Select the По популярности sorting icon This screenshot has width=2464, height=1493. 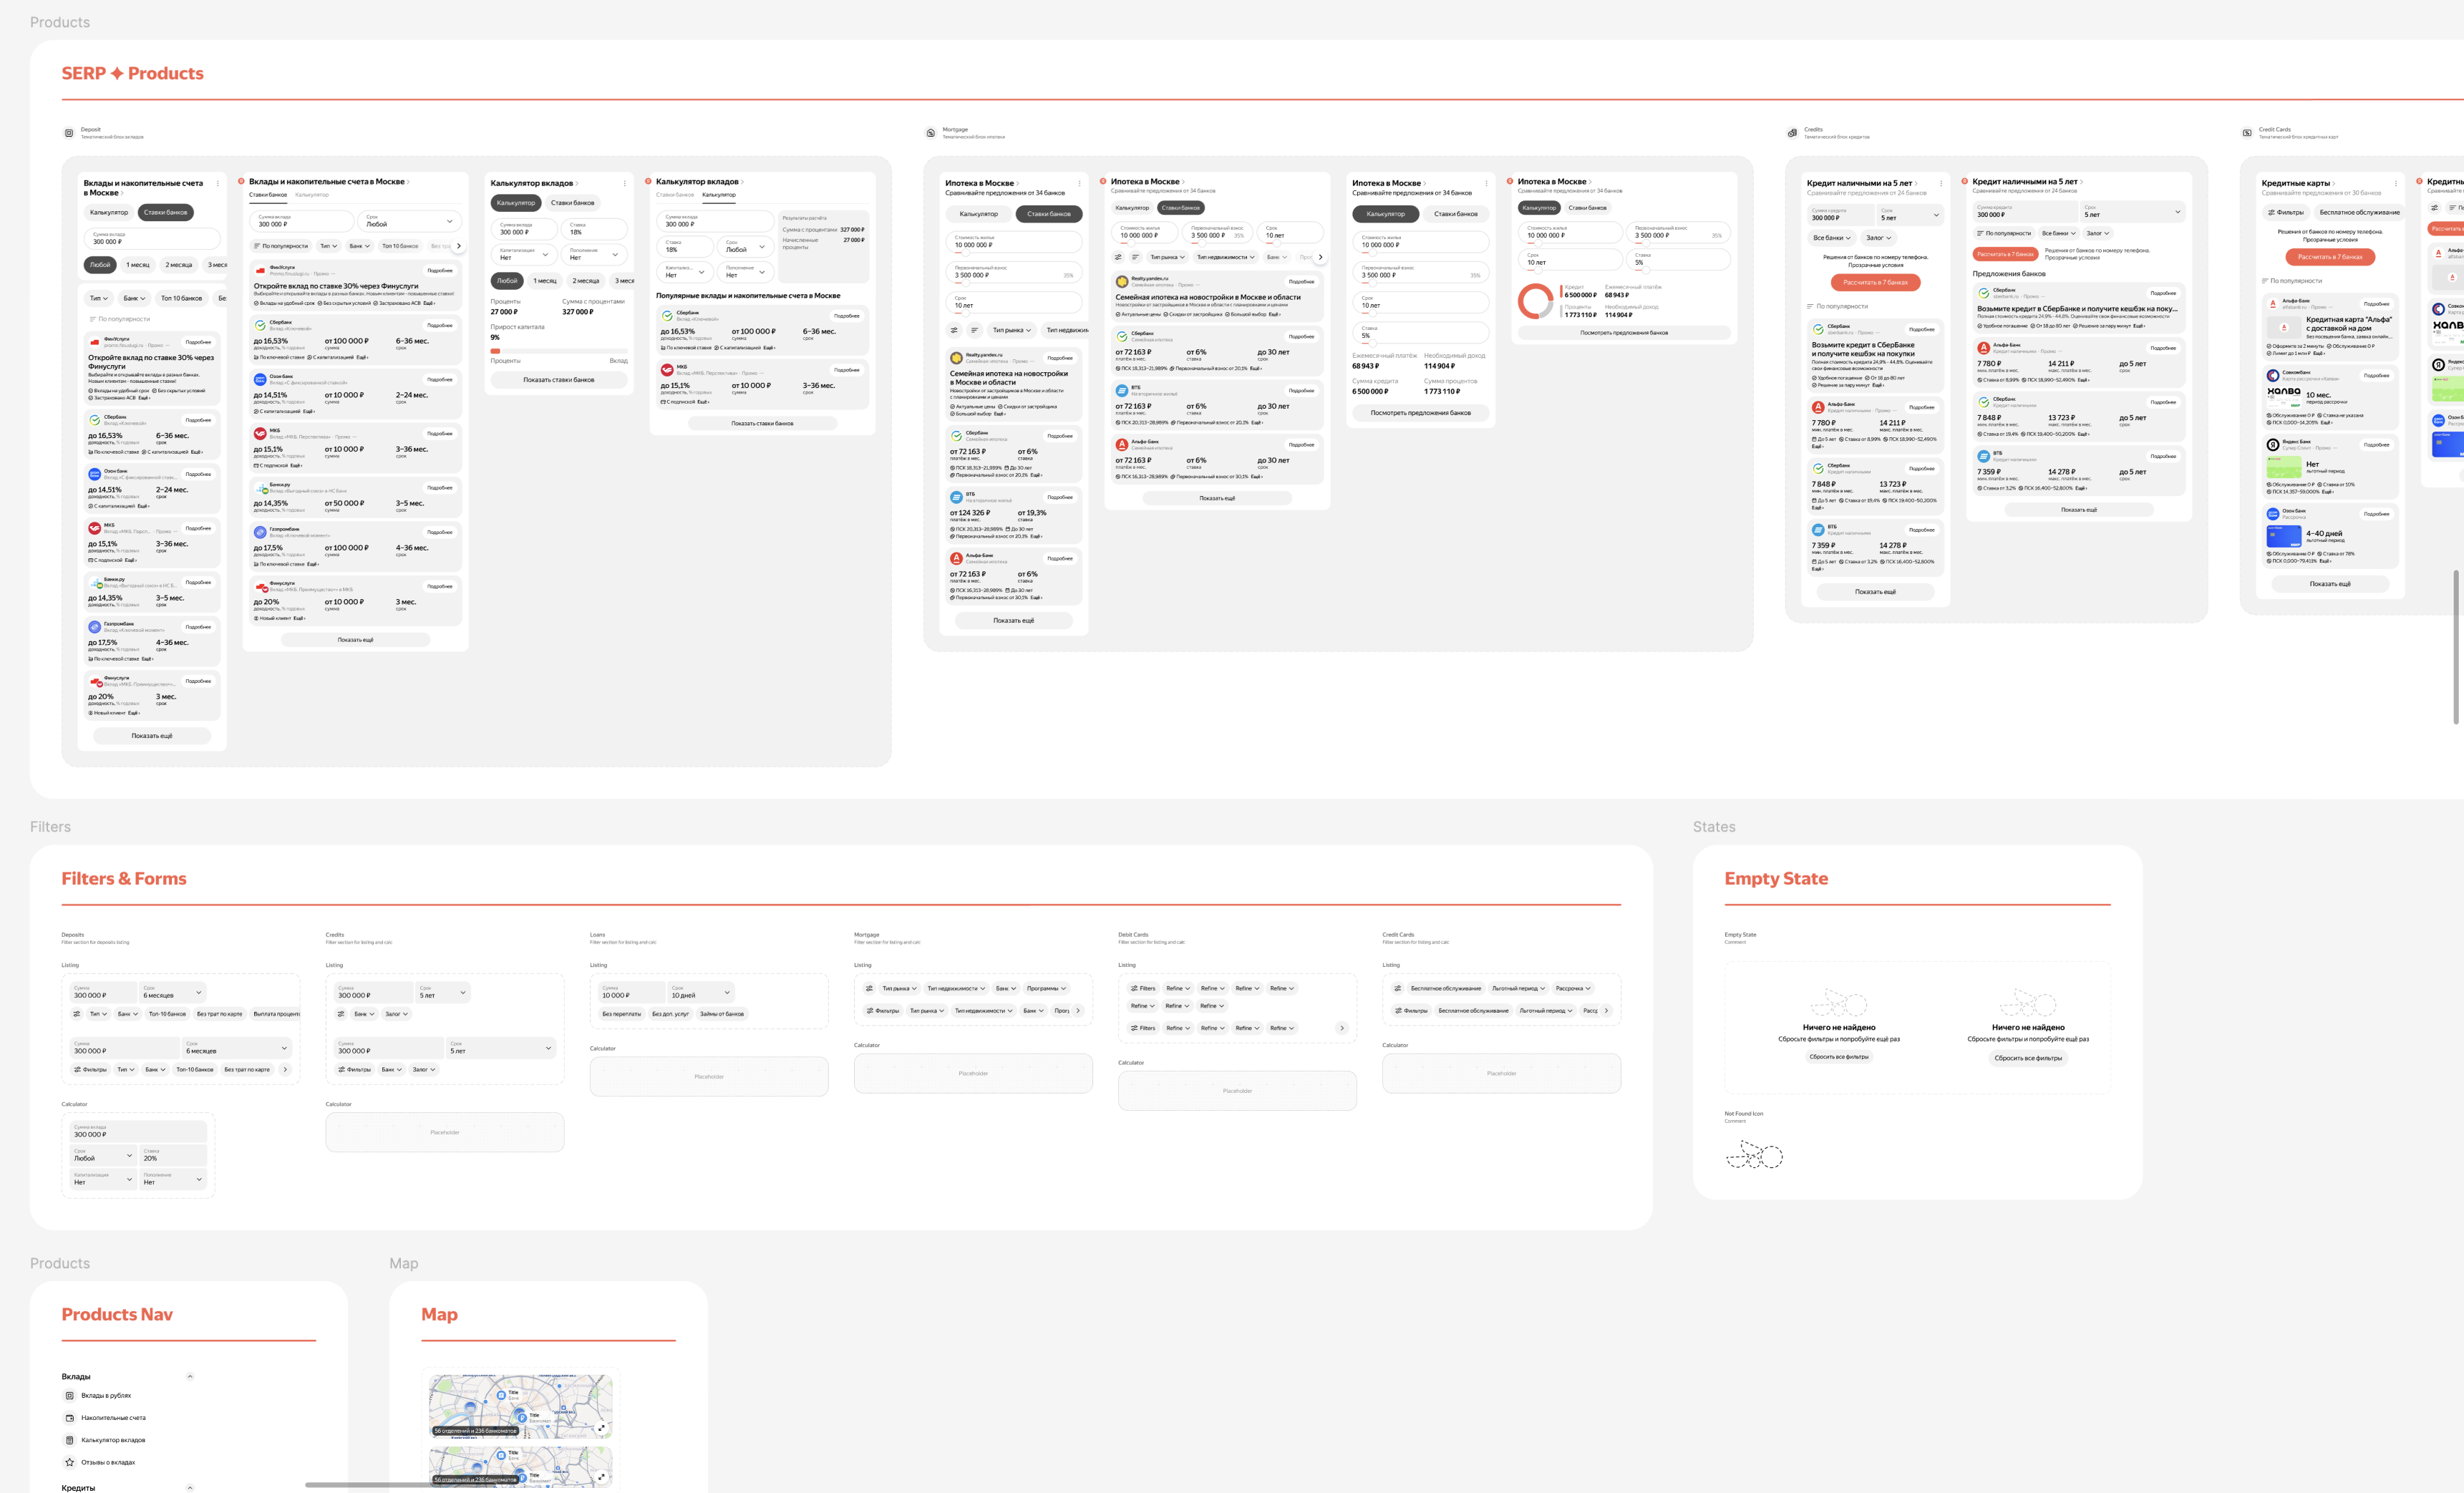click(93, 320)
